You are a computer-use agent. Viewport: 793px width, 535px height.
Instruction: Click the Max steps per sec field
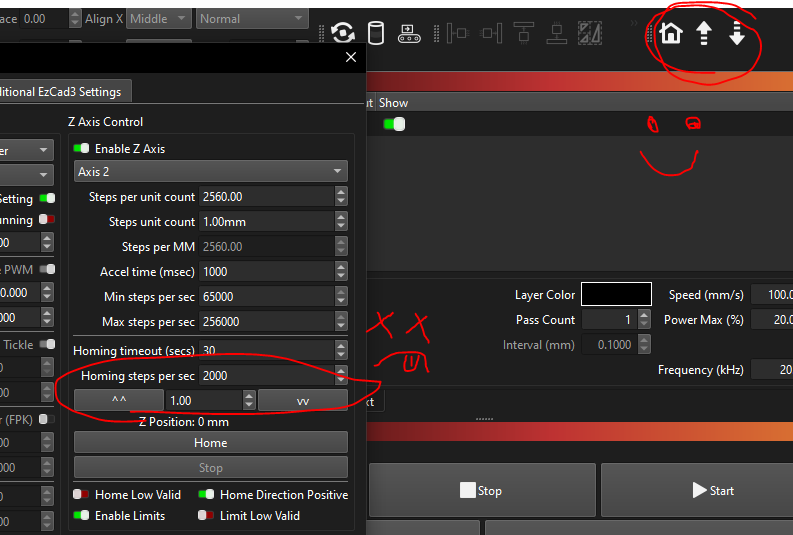click(267, 322)
